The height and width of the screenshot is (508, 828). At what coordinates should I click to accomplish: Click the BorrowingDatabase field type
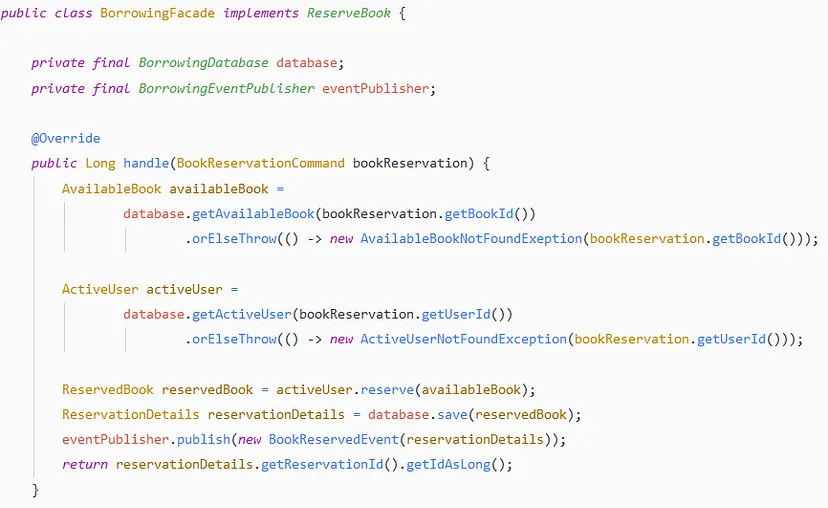pos(203,63)
